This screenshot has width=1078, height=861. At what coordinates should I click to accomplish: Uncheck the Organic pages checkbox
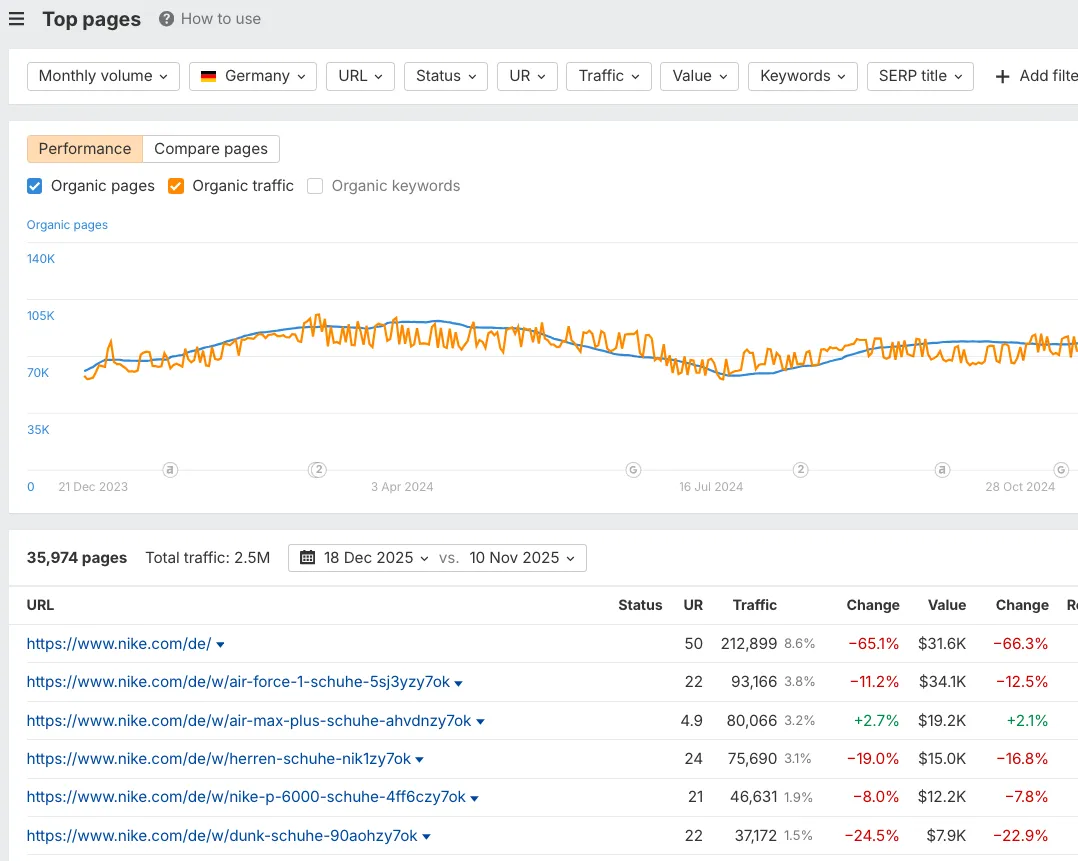[x=33, y=186]
